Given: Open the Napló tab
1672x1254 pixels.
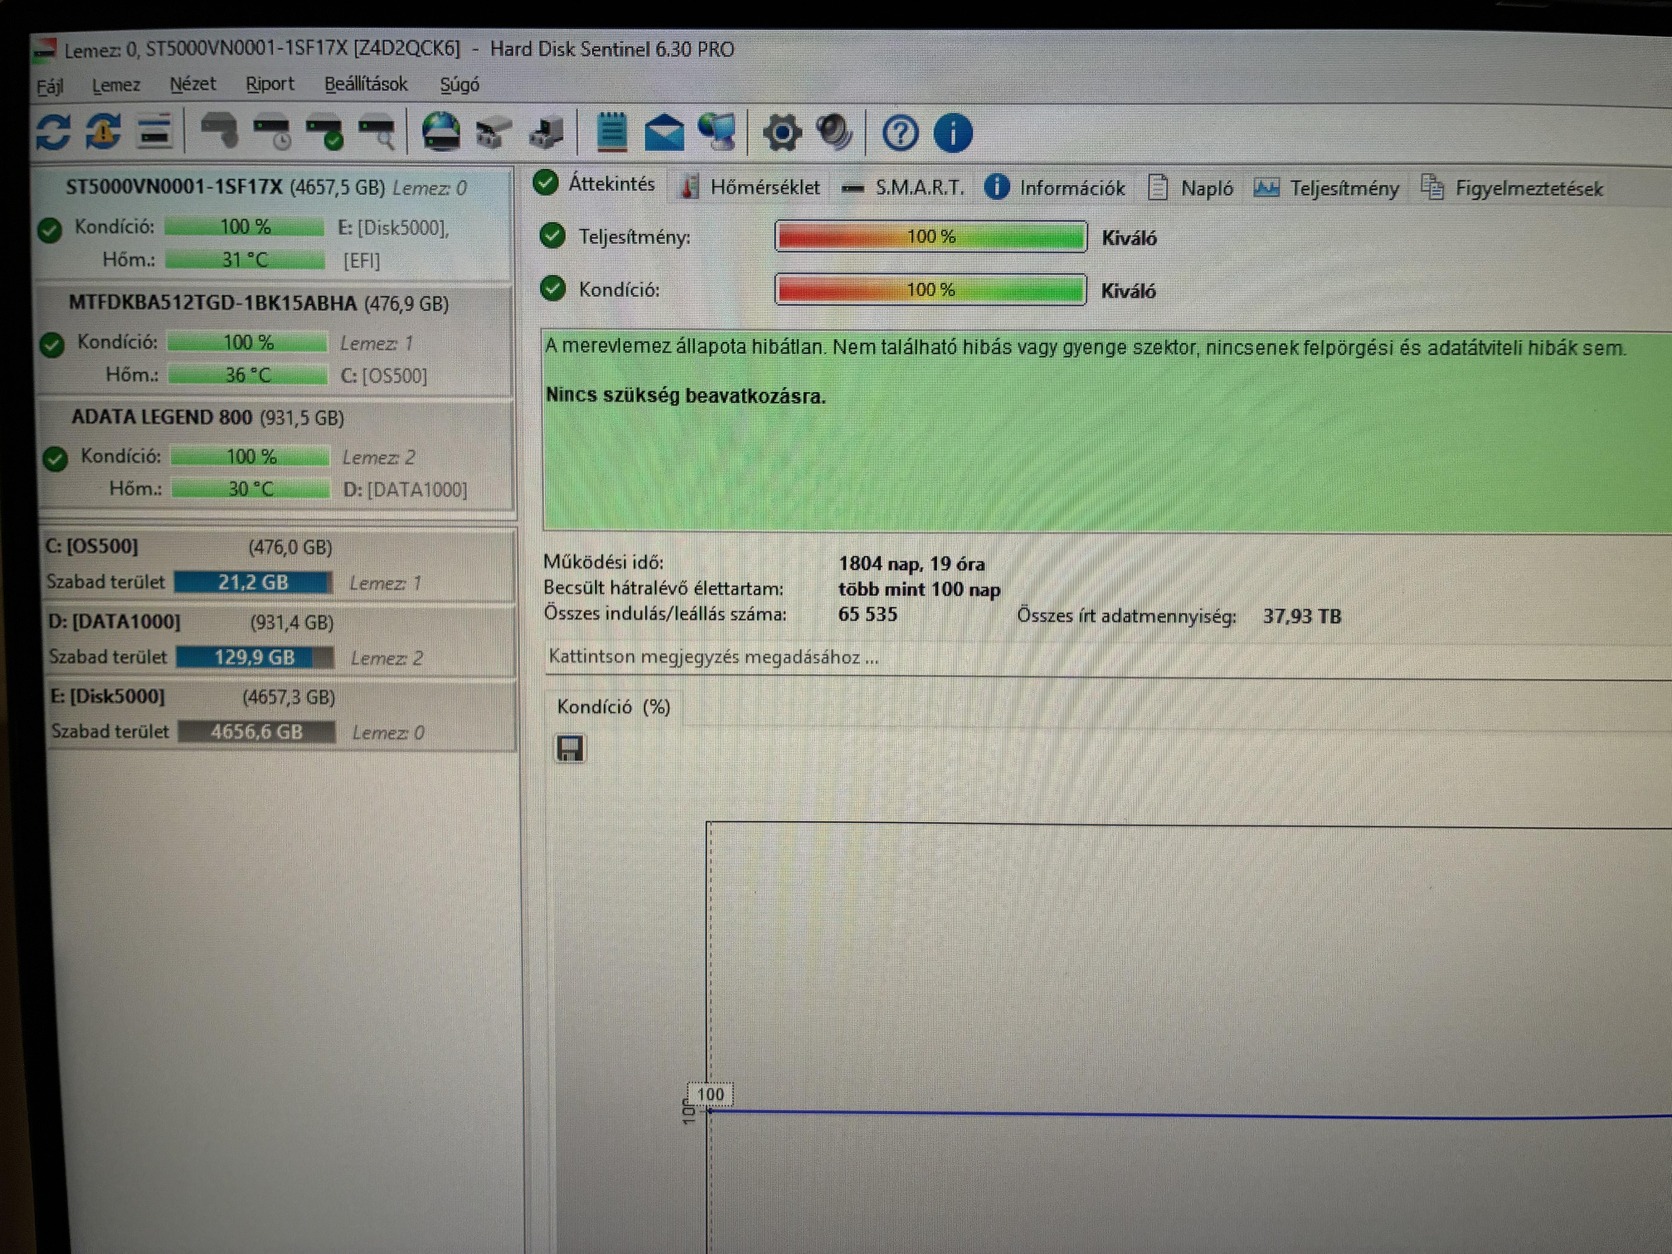Looking at the screenshot, I should tap(1191, 188).
